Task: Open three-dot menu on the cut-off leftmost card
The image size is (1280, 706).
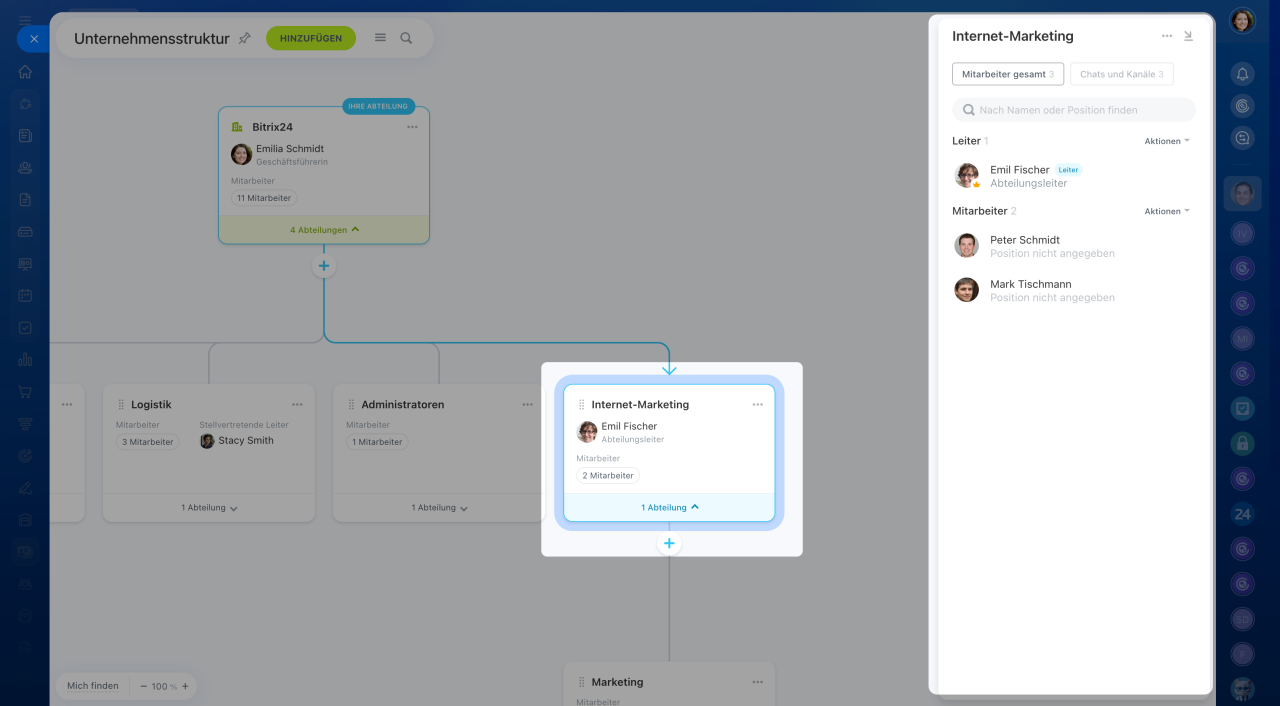Action: coord(67,405)
